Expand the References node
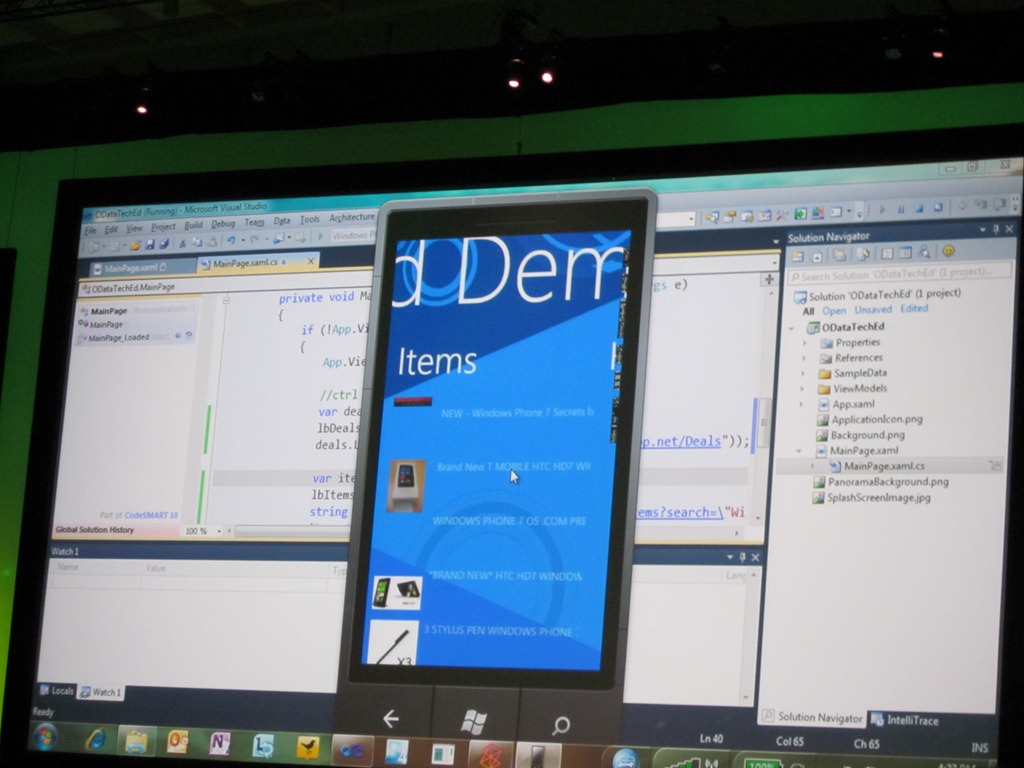Screen dimensions: 1024x768 click(x=804, y=358)
